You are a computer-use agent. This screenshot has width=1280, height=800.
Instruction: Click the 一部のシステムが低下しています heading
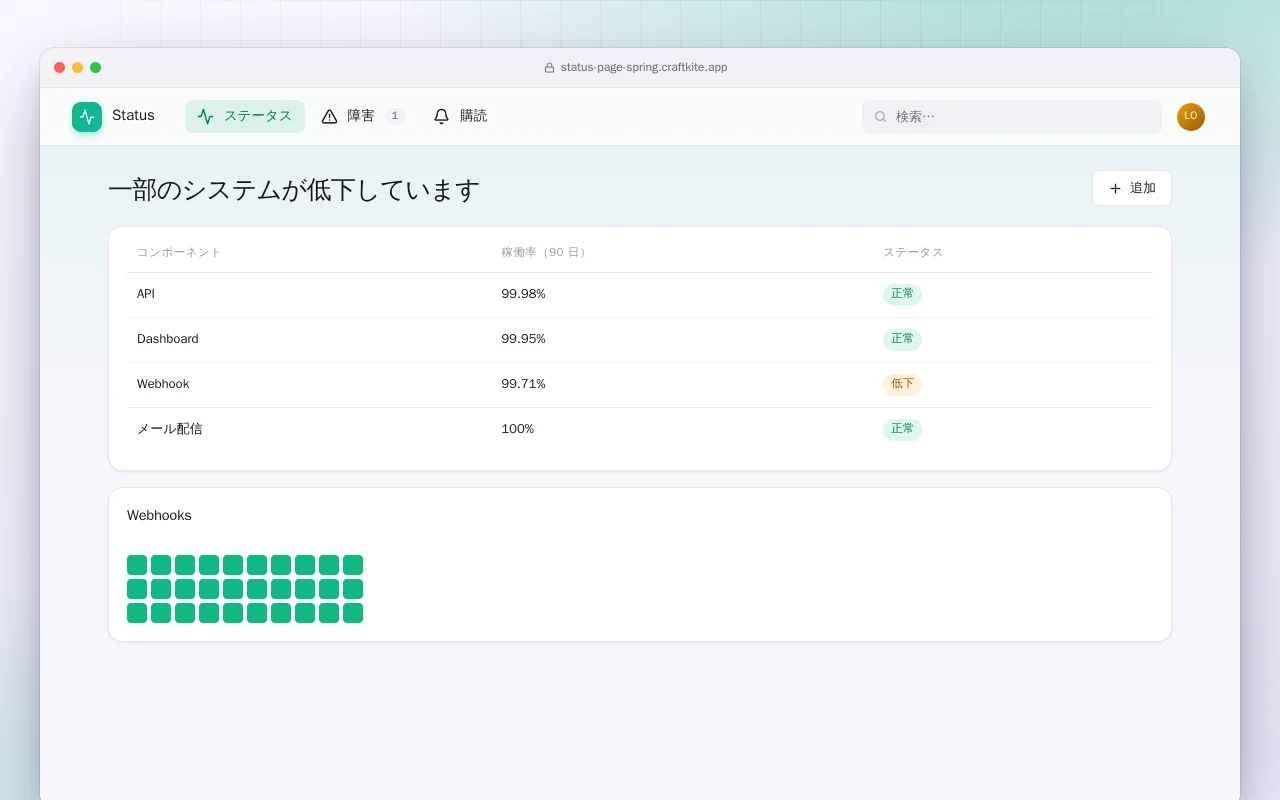point(294,190)
